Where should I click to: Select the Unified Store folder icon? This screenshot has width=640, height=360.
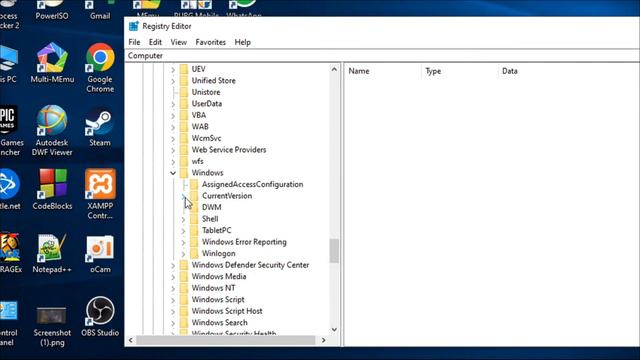pos(184,80)
